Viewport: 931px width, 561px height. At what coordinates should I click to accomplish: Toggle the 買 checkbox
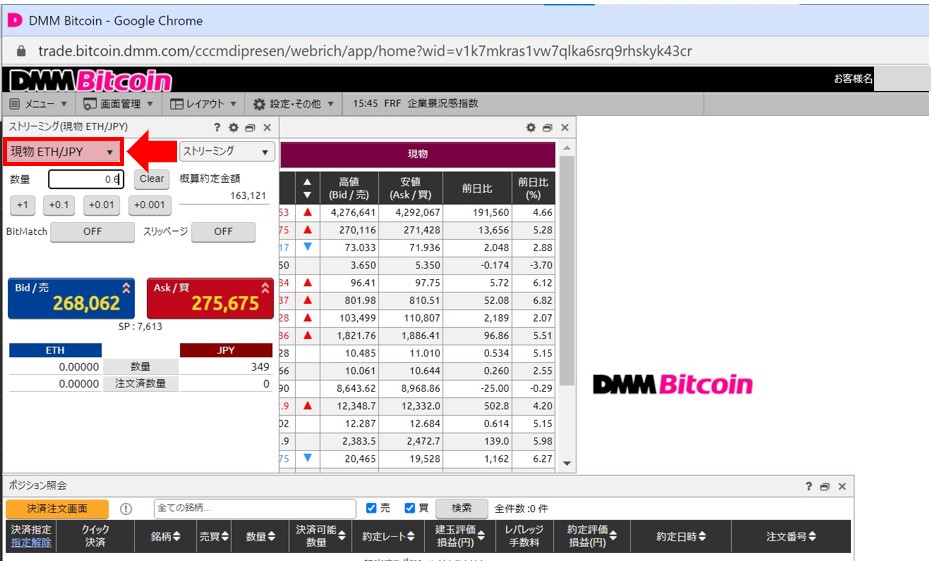[x=410, y=508]
